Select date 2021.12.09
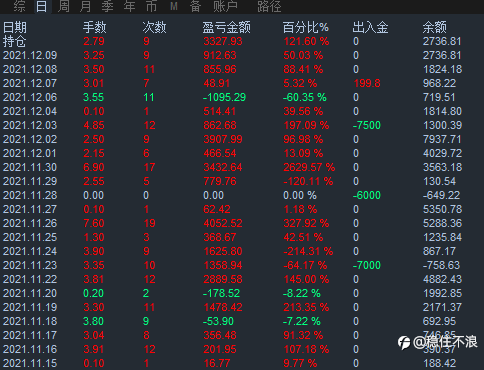Viewport: 484px width, 370px height. (30, 55)
